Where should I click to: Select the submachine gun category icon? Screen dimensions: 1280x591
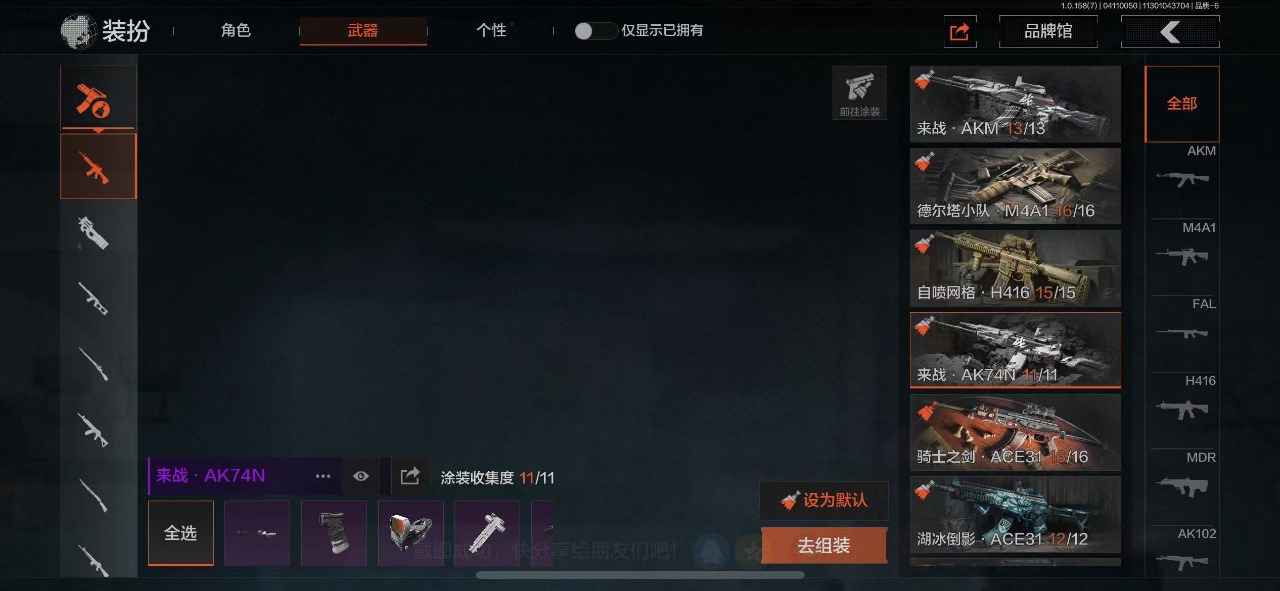point(94,232)
